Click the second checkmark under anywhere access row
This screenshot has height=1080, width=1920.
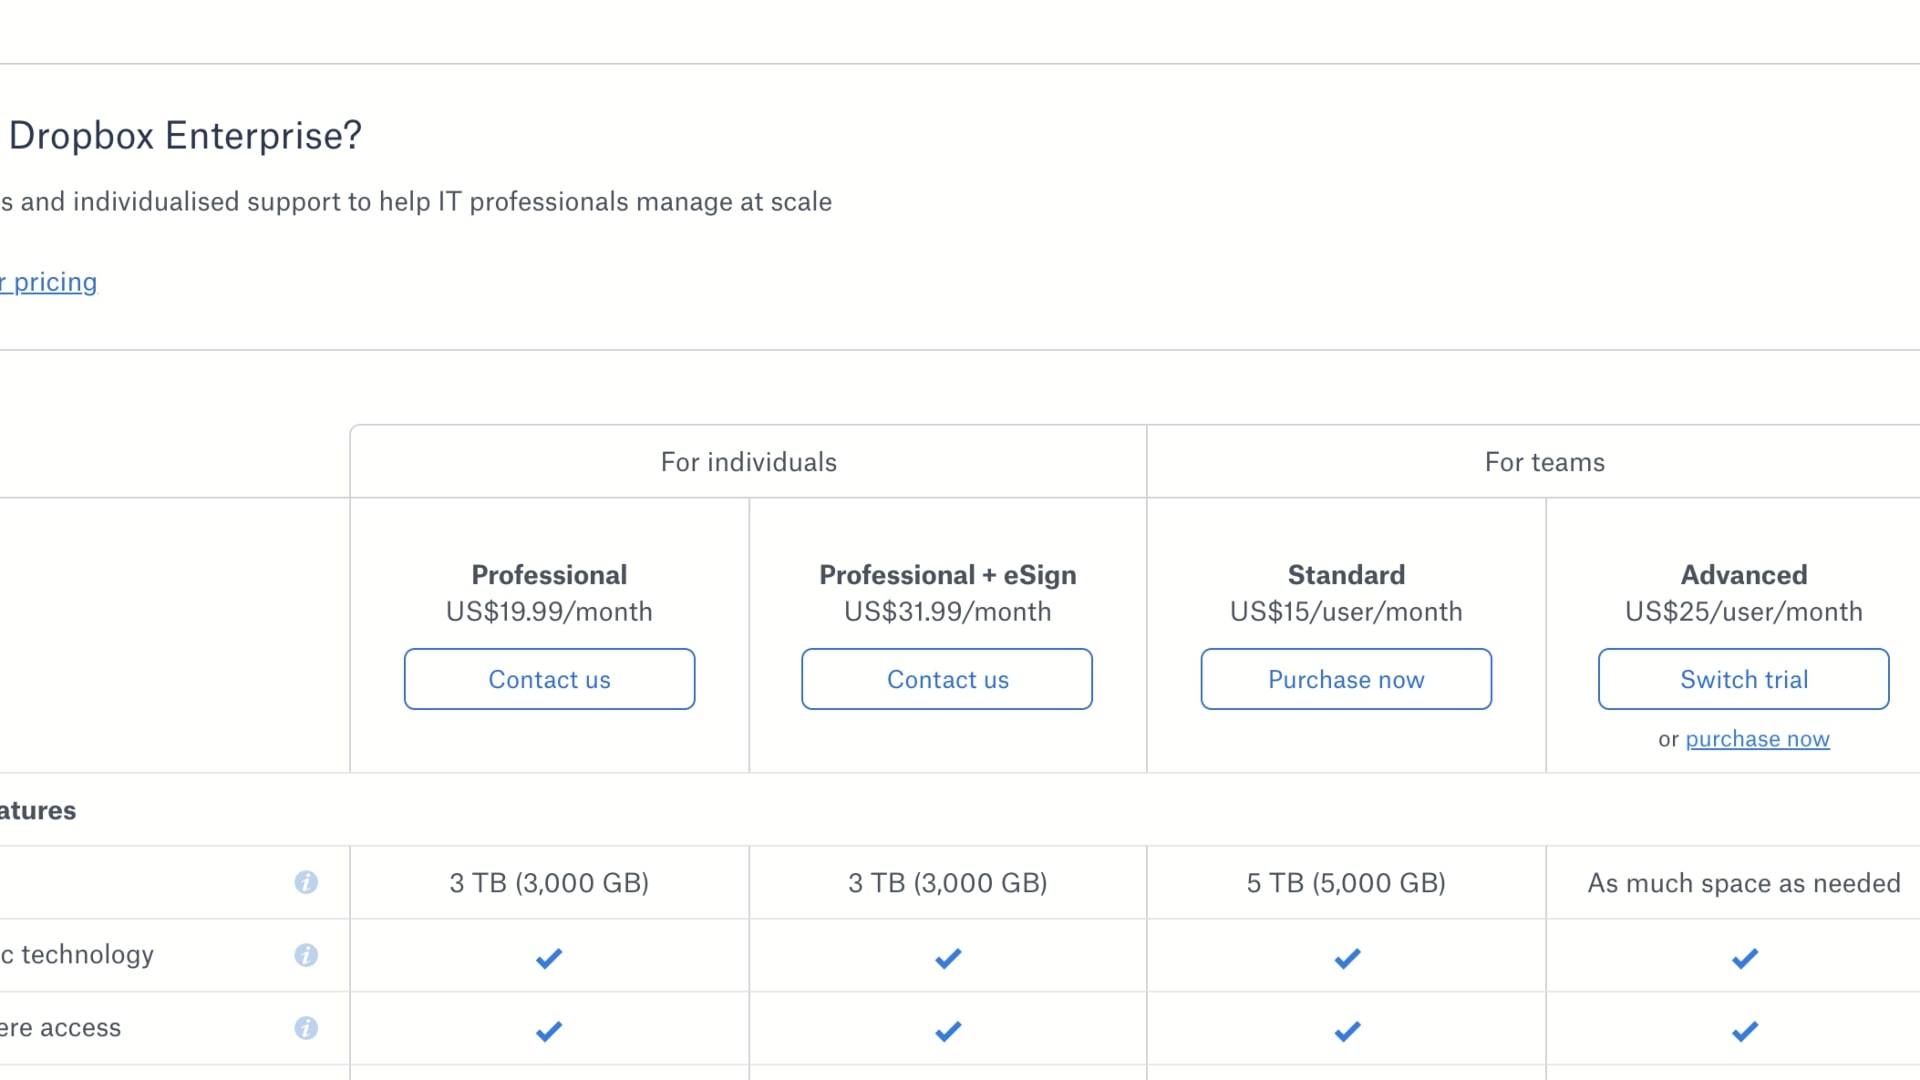pyautogui.click(x=947, y=1030)
